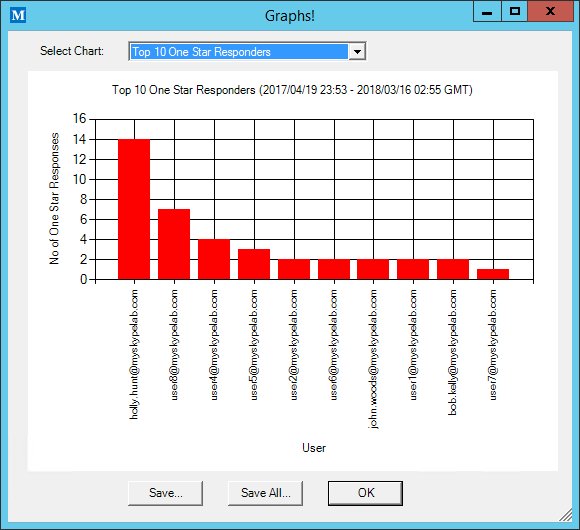The height and width of the screenshot is (530, 580).
Task: Click the window resize grip corner
Action: click(x=565, y=515)
